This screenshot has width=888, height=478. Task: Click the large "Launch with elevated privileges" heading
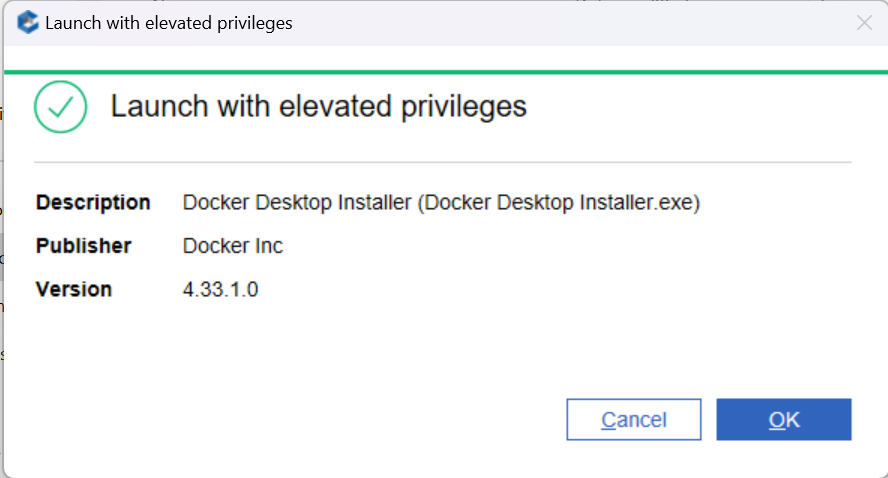click(318, 106)
